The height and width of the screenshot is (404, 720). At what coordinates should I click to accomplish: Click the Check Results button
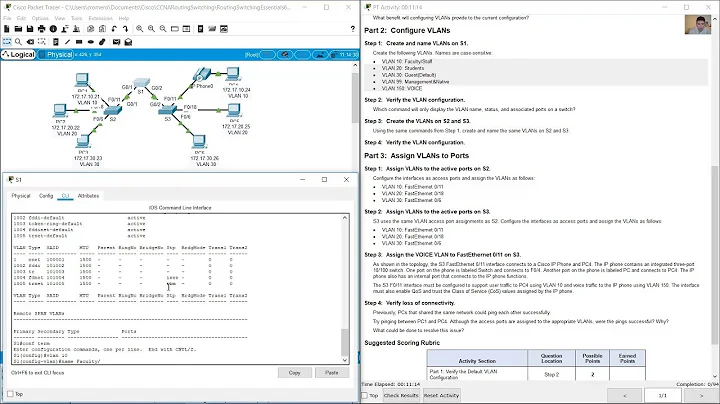tap(401, 395)
